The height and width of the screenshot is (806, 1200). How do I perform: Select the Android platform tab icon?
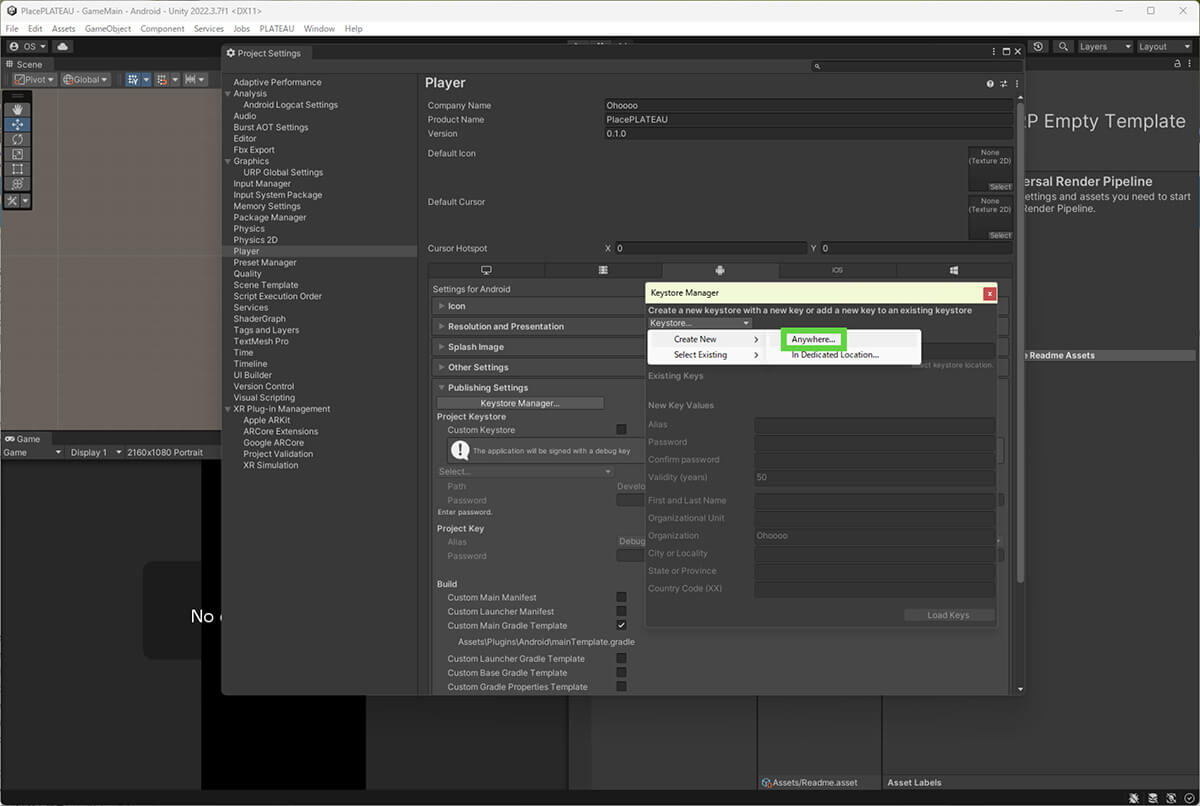pyautogui.click(x=720, y=270)
